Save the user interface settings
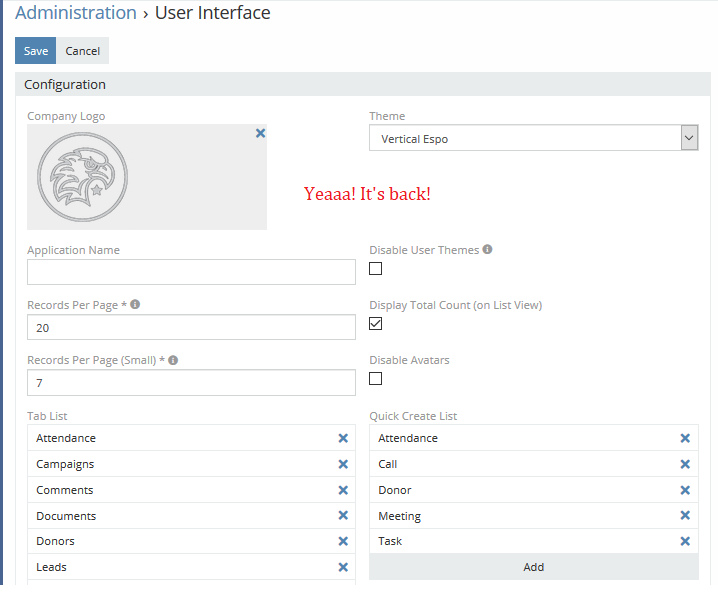The image size is (718, 595). 35,51
